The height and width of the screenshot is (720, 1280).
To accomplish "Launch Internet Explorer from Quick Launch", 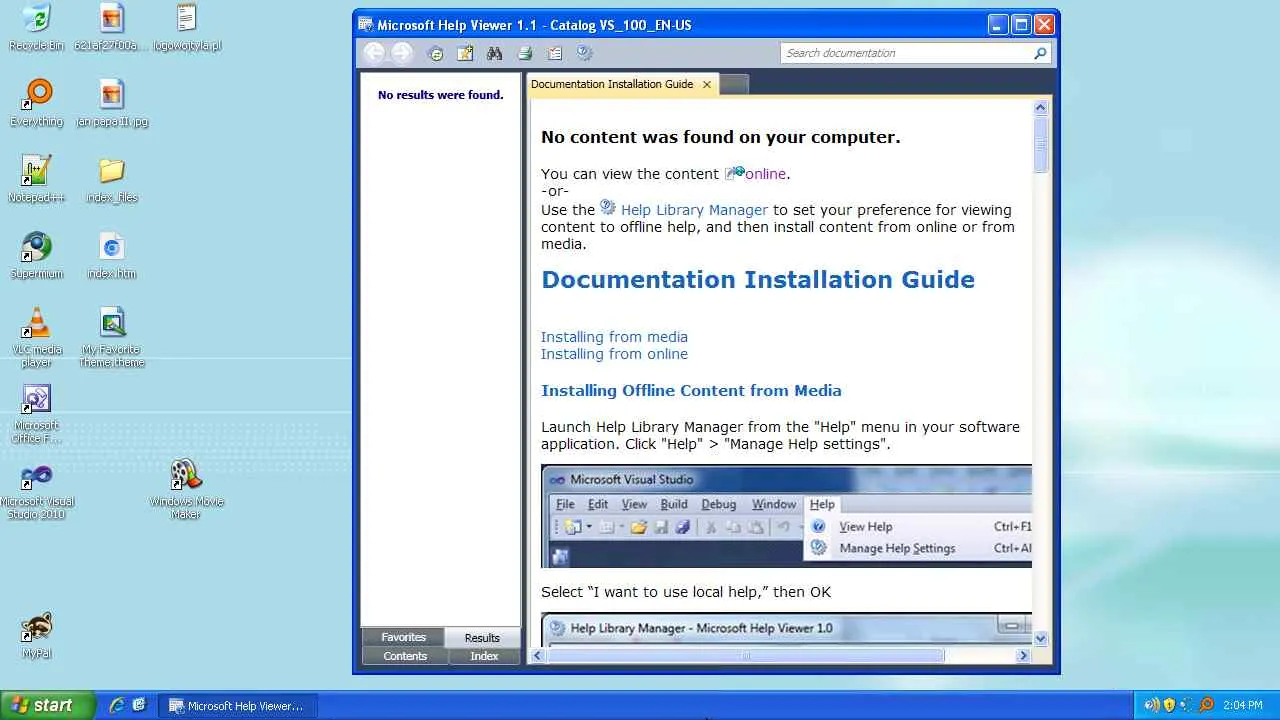I will 117,705.
